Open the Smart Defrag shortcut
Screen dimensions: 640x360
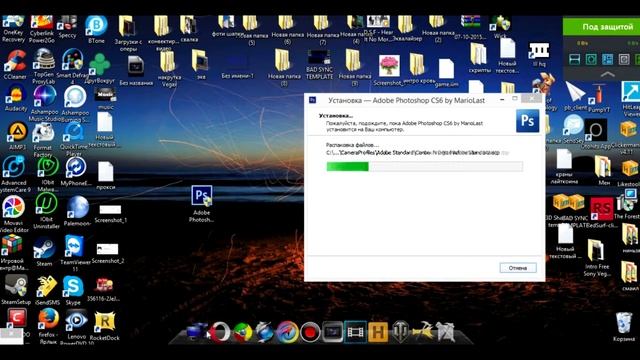coord(72,66)
